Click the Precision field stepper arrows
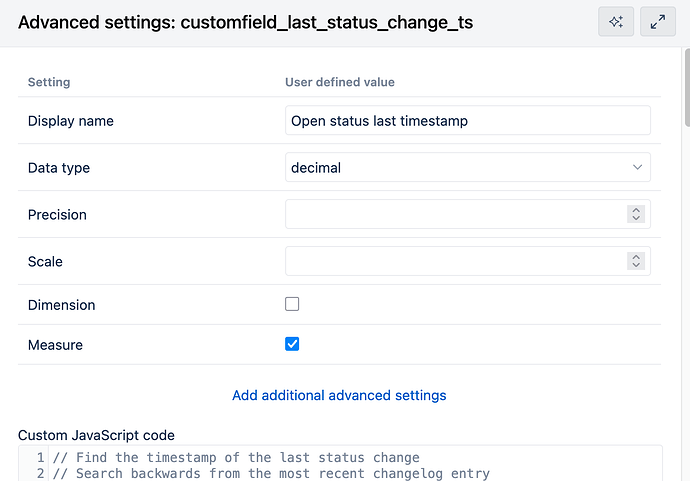 pos(635,214)
